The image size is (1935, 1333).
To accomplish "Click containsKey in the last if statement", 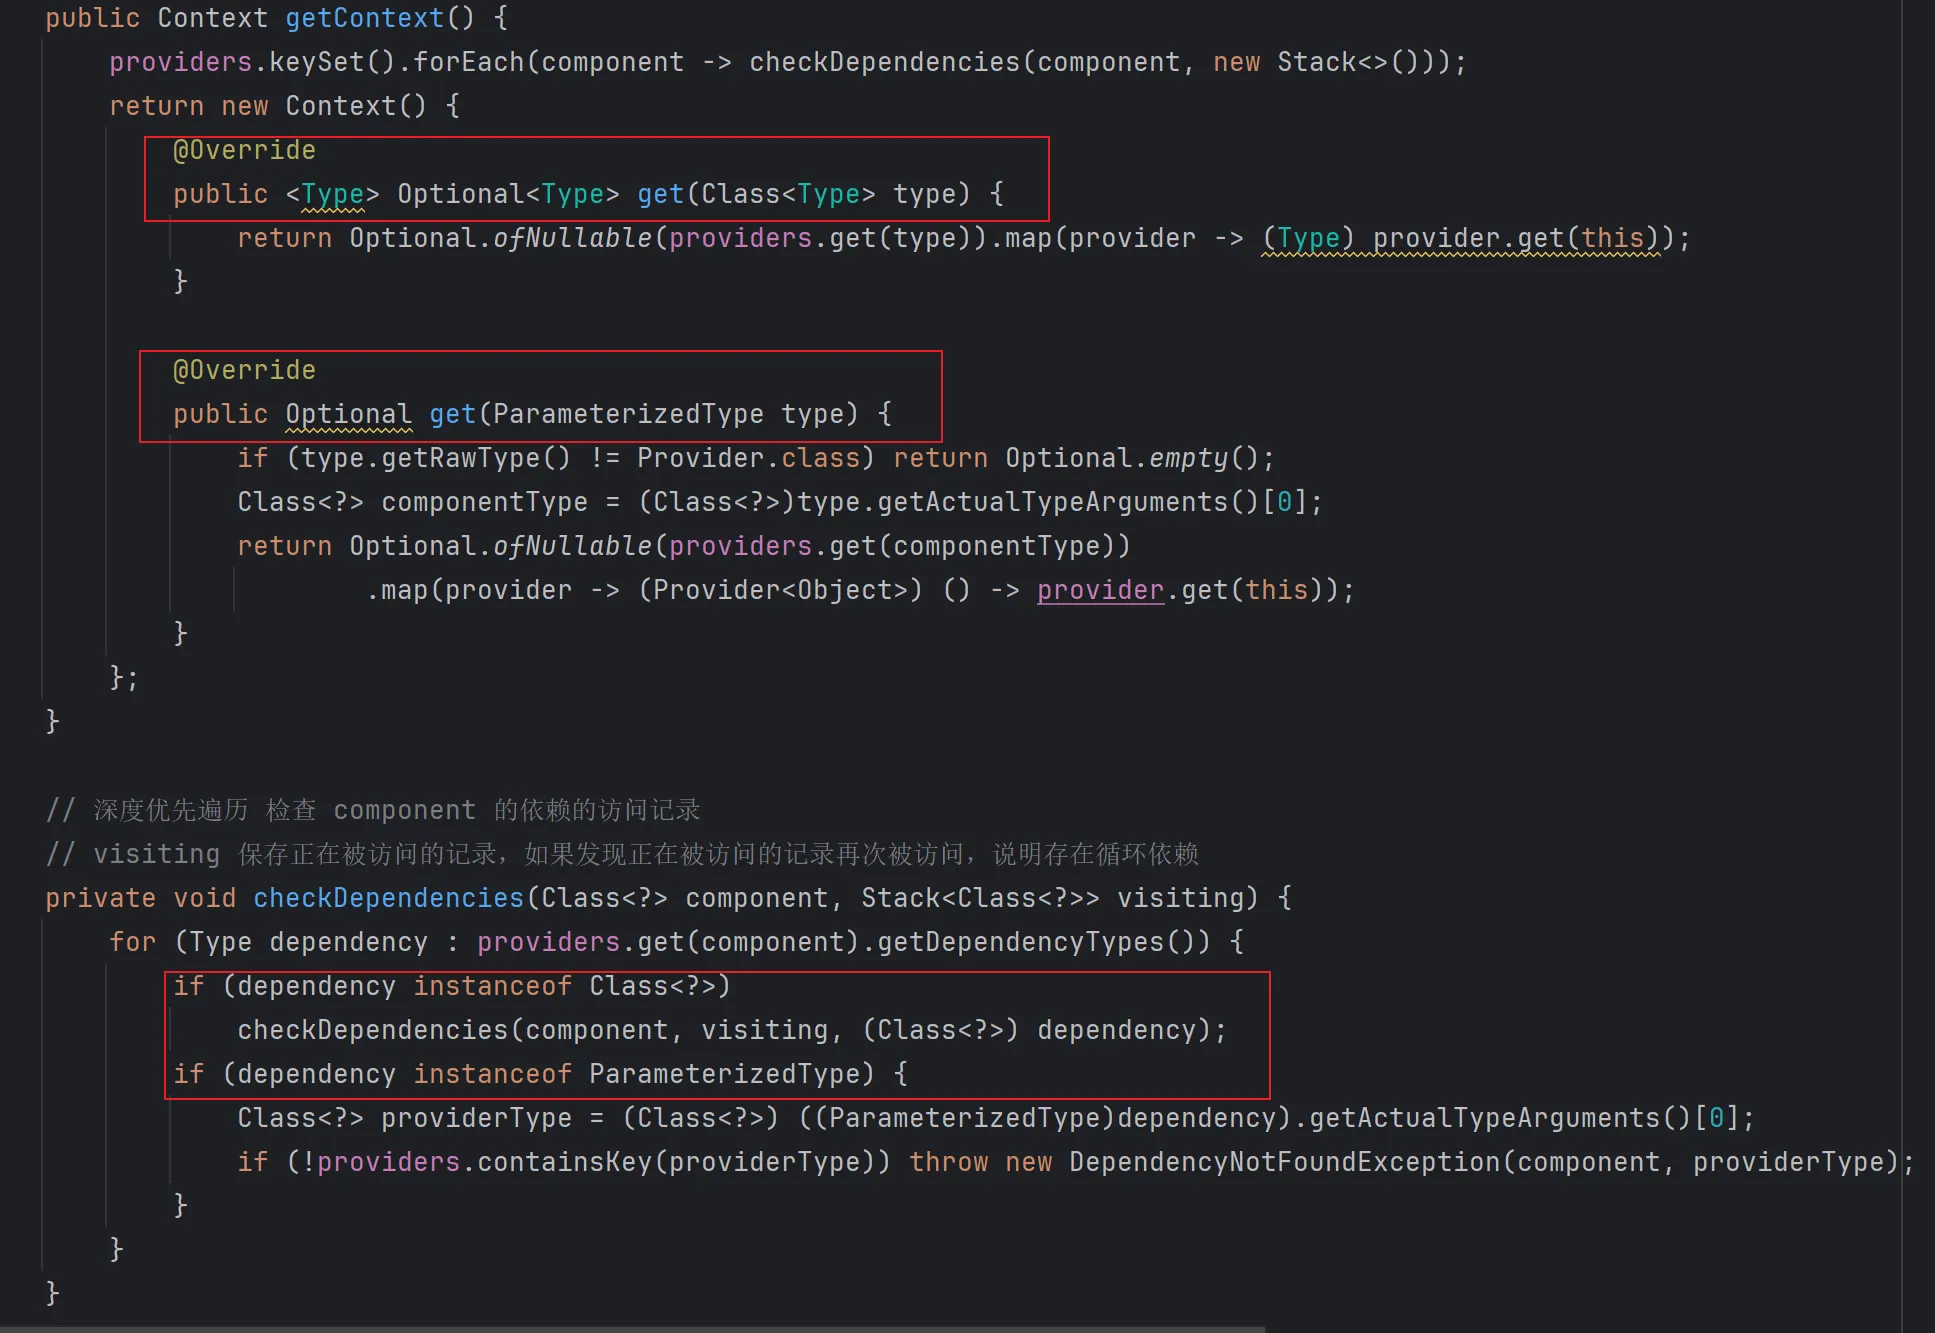I will coord(564,1162).
